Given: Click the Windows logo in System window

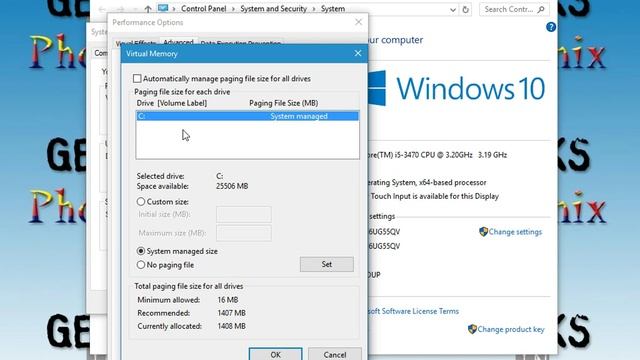Looking at the screenshot, I should 377,88.
